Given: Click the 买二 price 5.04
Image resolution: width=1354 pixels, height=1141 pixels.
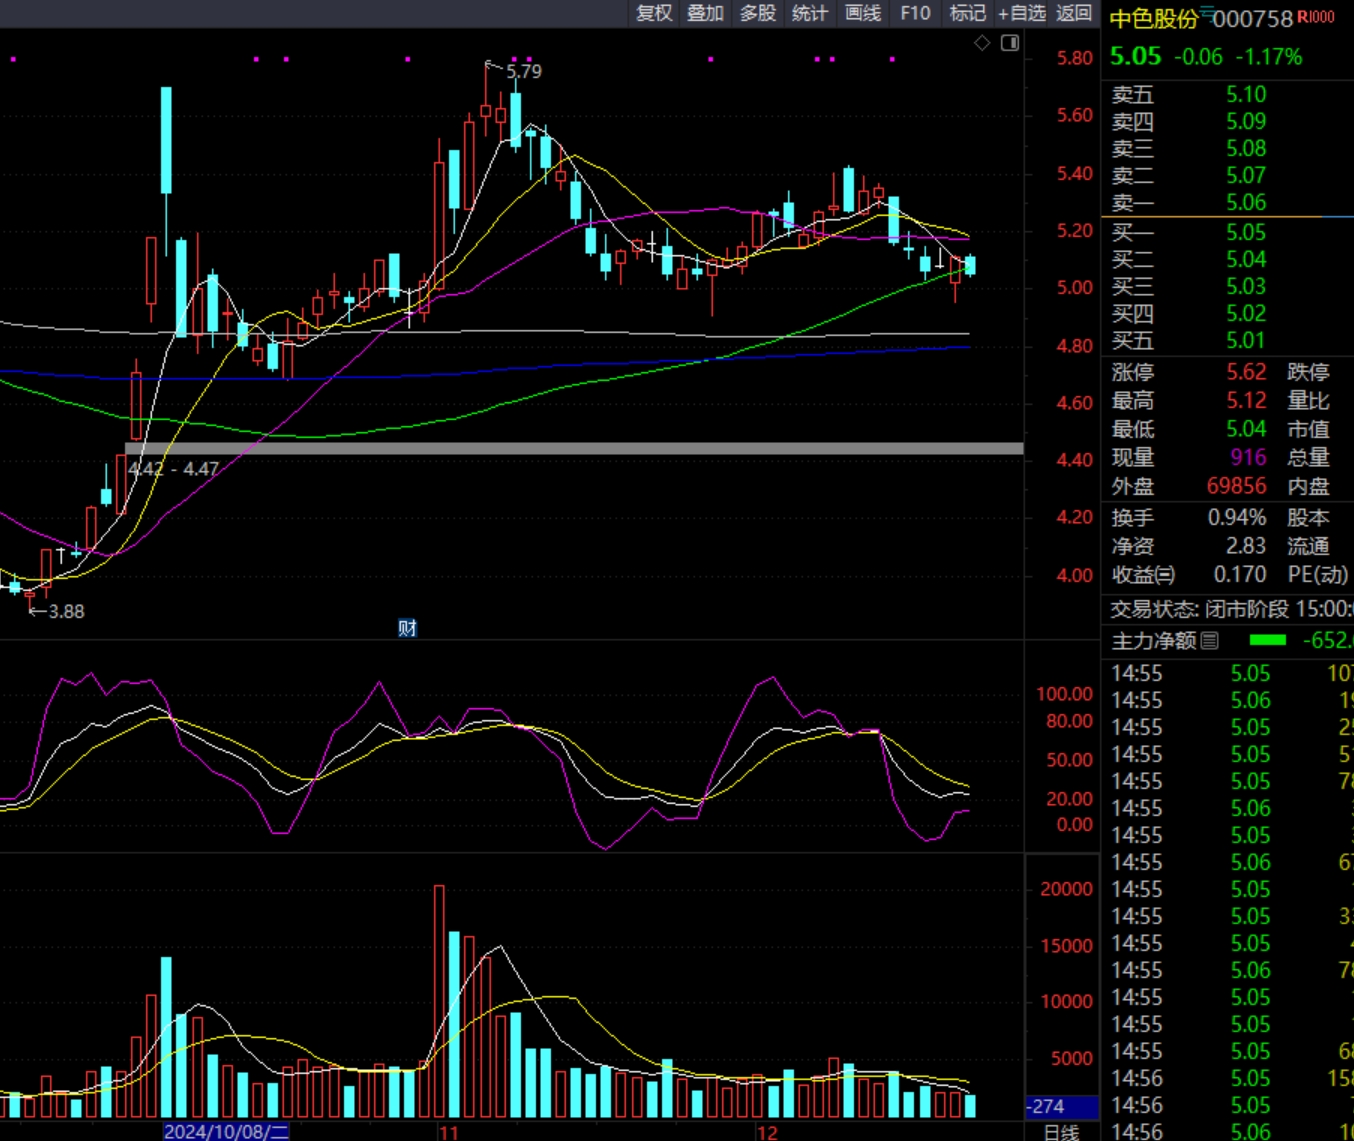Looking at the screenshot, I should tap(1246, 259).
